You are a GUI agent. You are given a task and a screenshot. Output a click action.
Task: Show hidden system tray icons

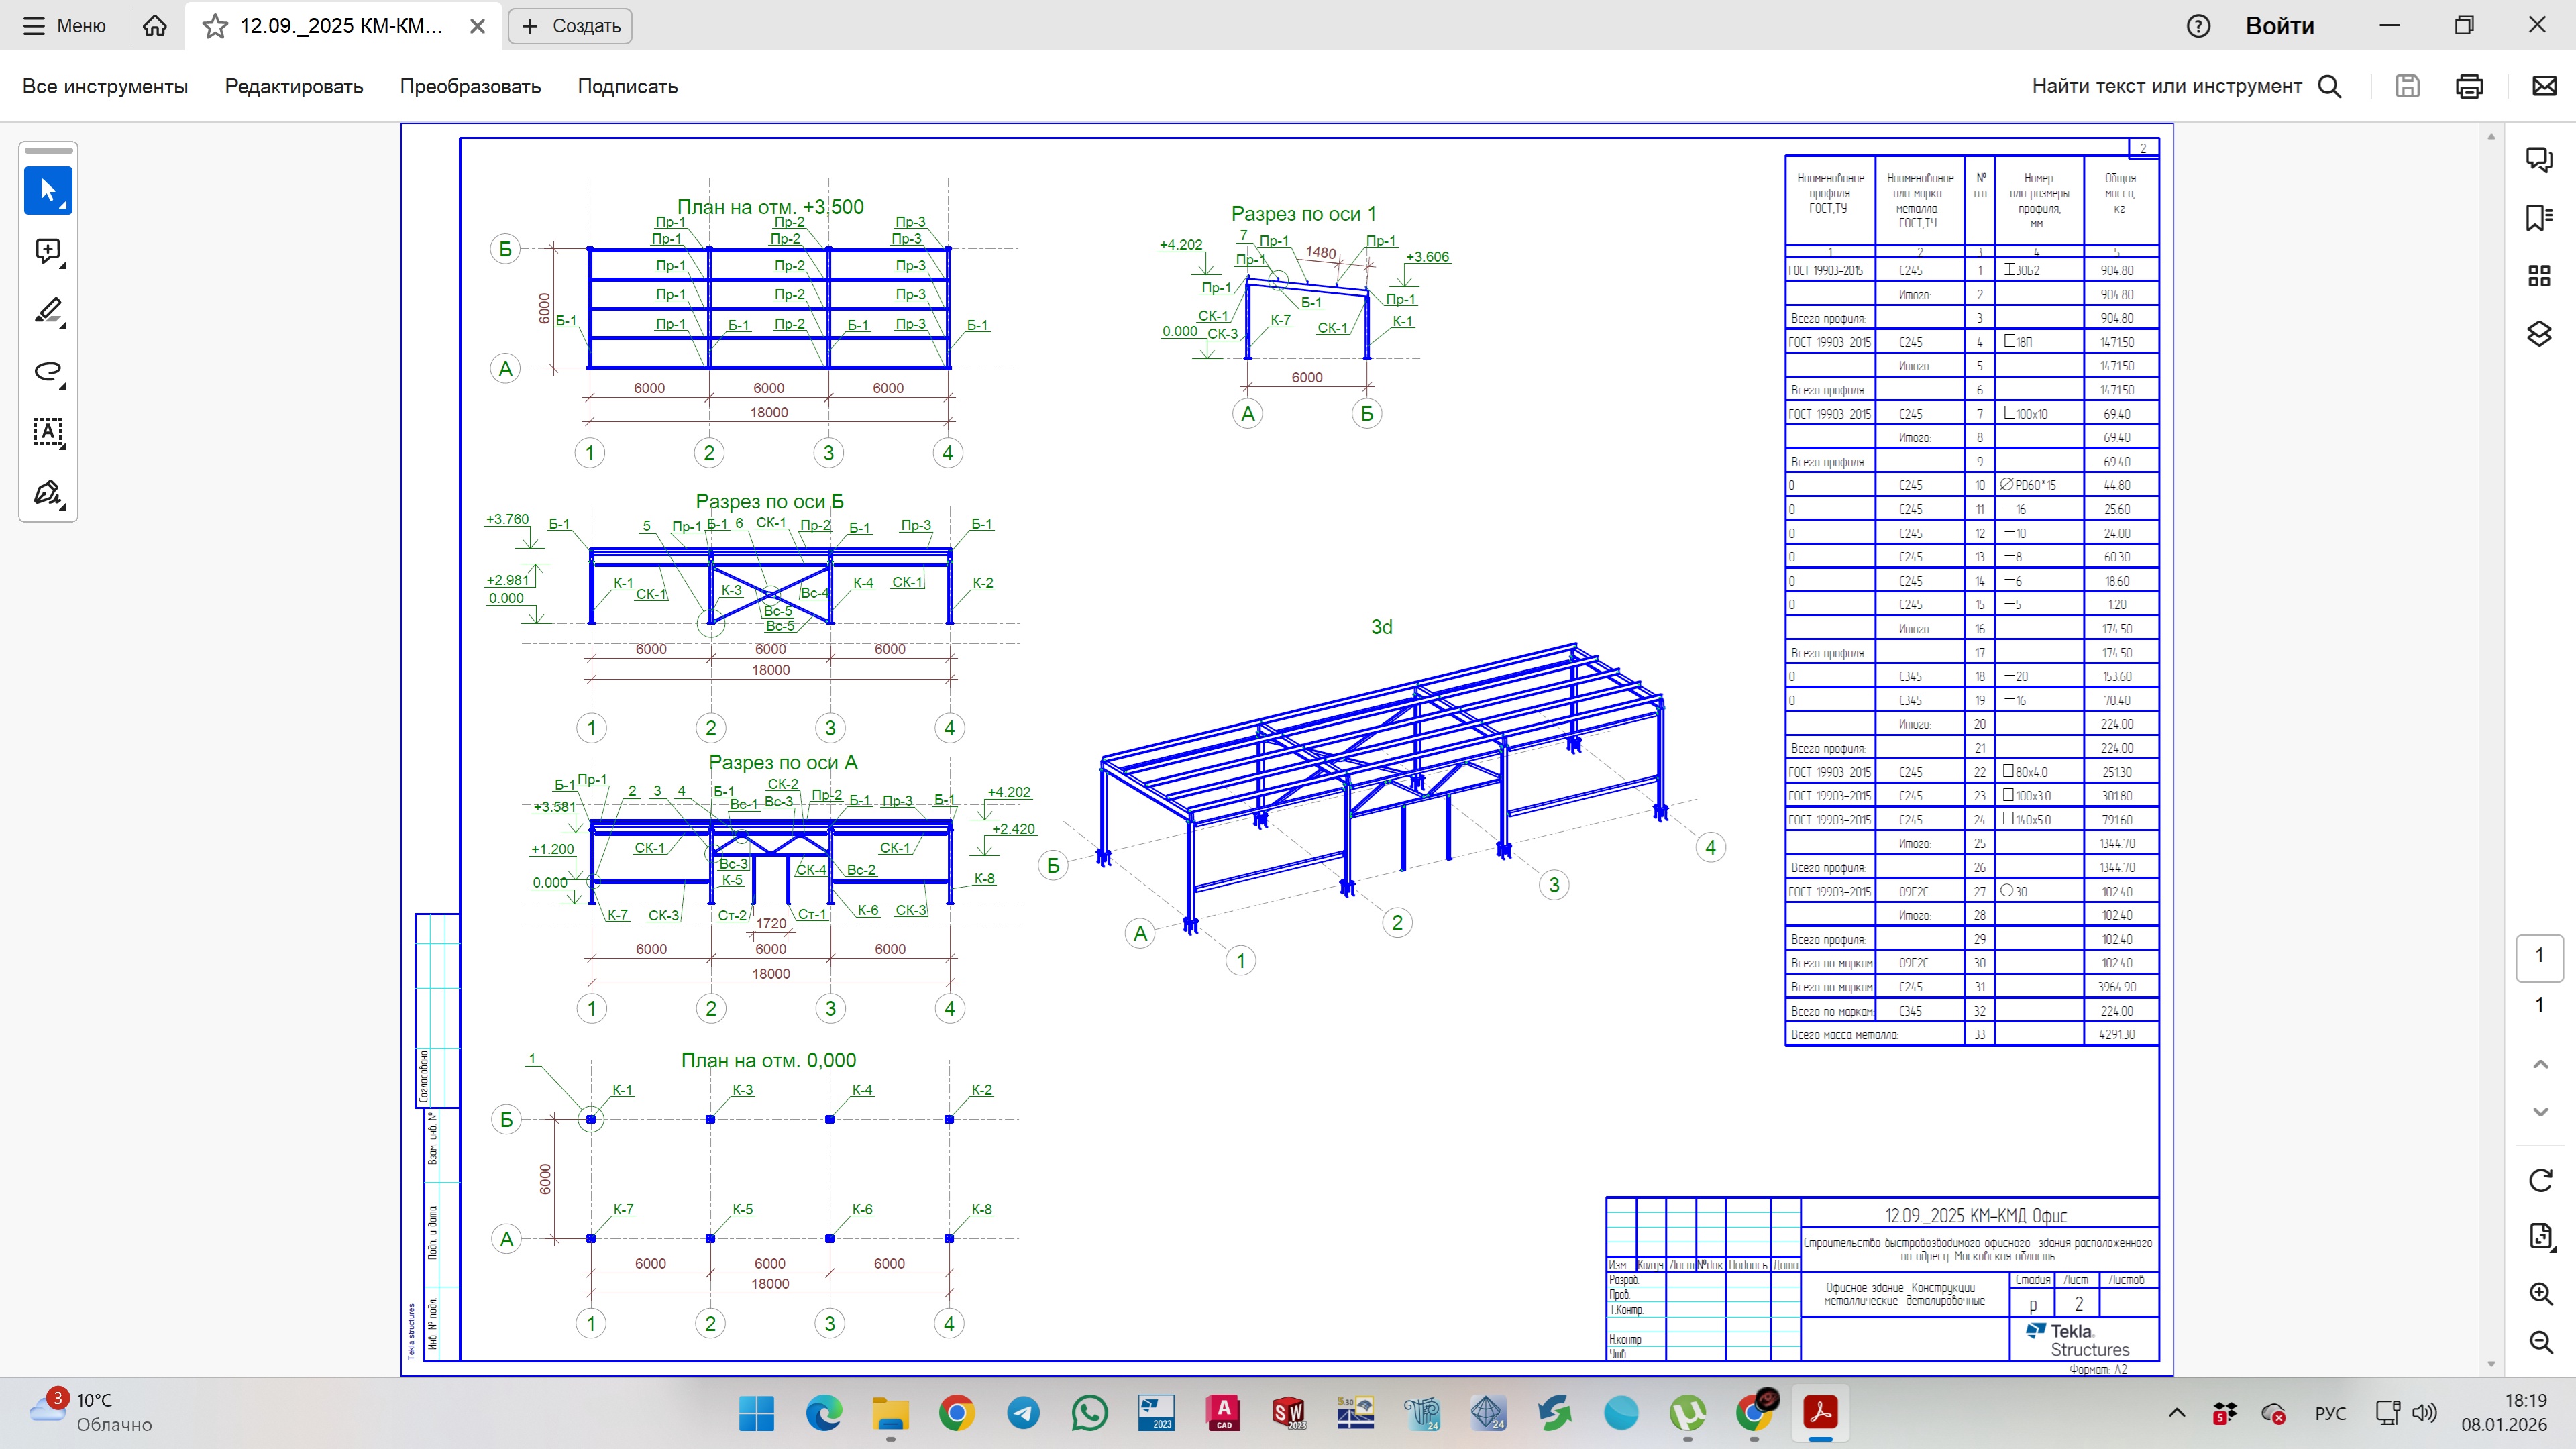tap(2176, 1413)
